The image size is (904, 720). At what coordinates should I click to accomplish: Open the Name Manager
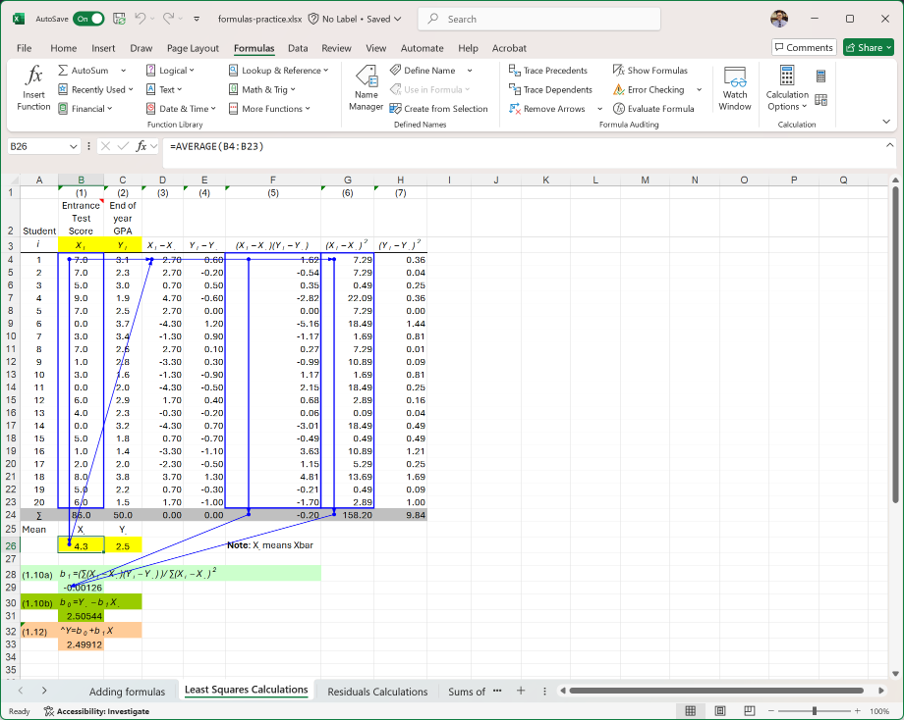tap(366, 88)
